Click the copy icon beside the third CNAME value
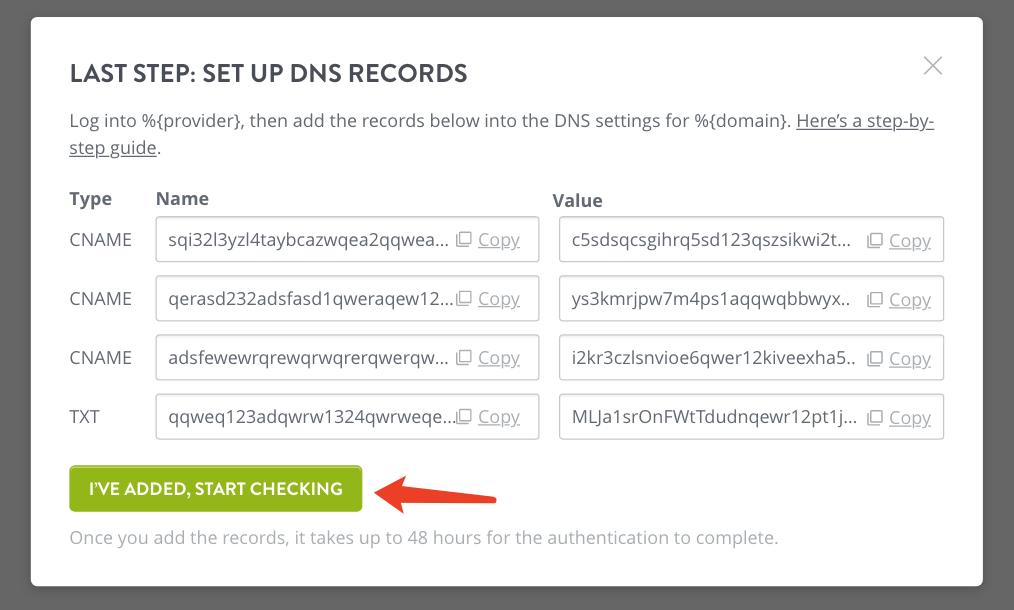1014x610 pixels. 875,357
